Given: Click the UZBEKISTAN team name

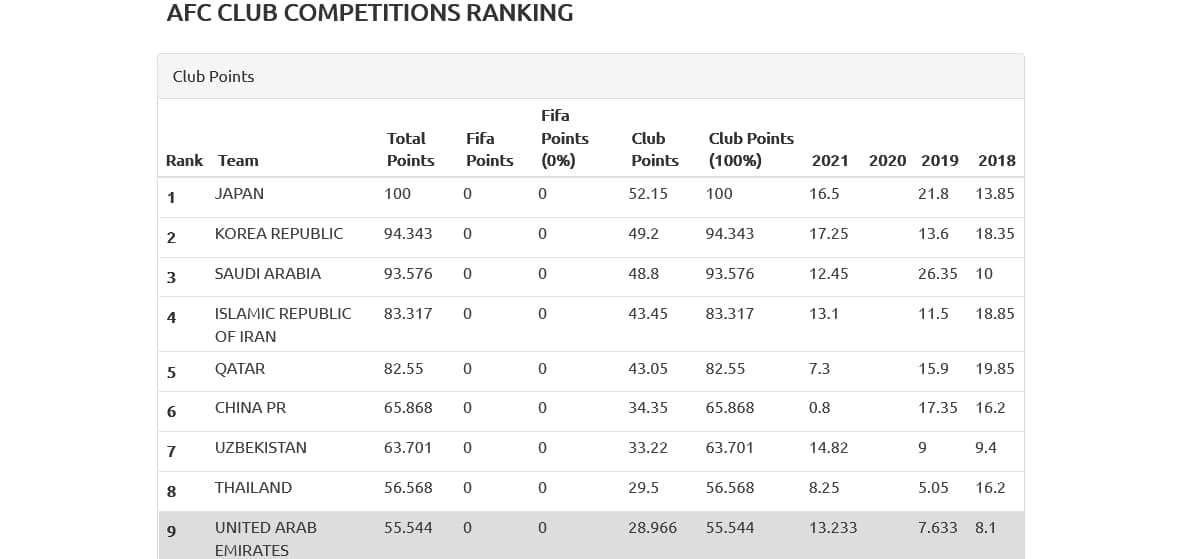Looking at the screenshot, I should pos(260,448).
